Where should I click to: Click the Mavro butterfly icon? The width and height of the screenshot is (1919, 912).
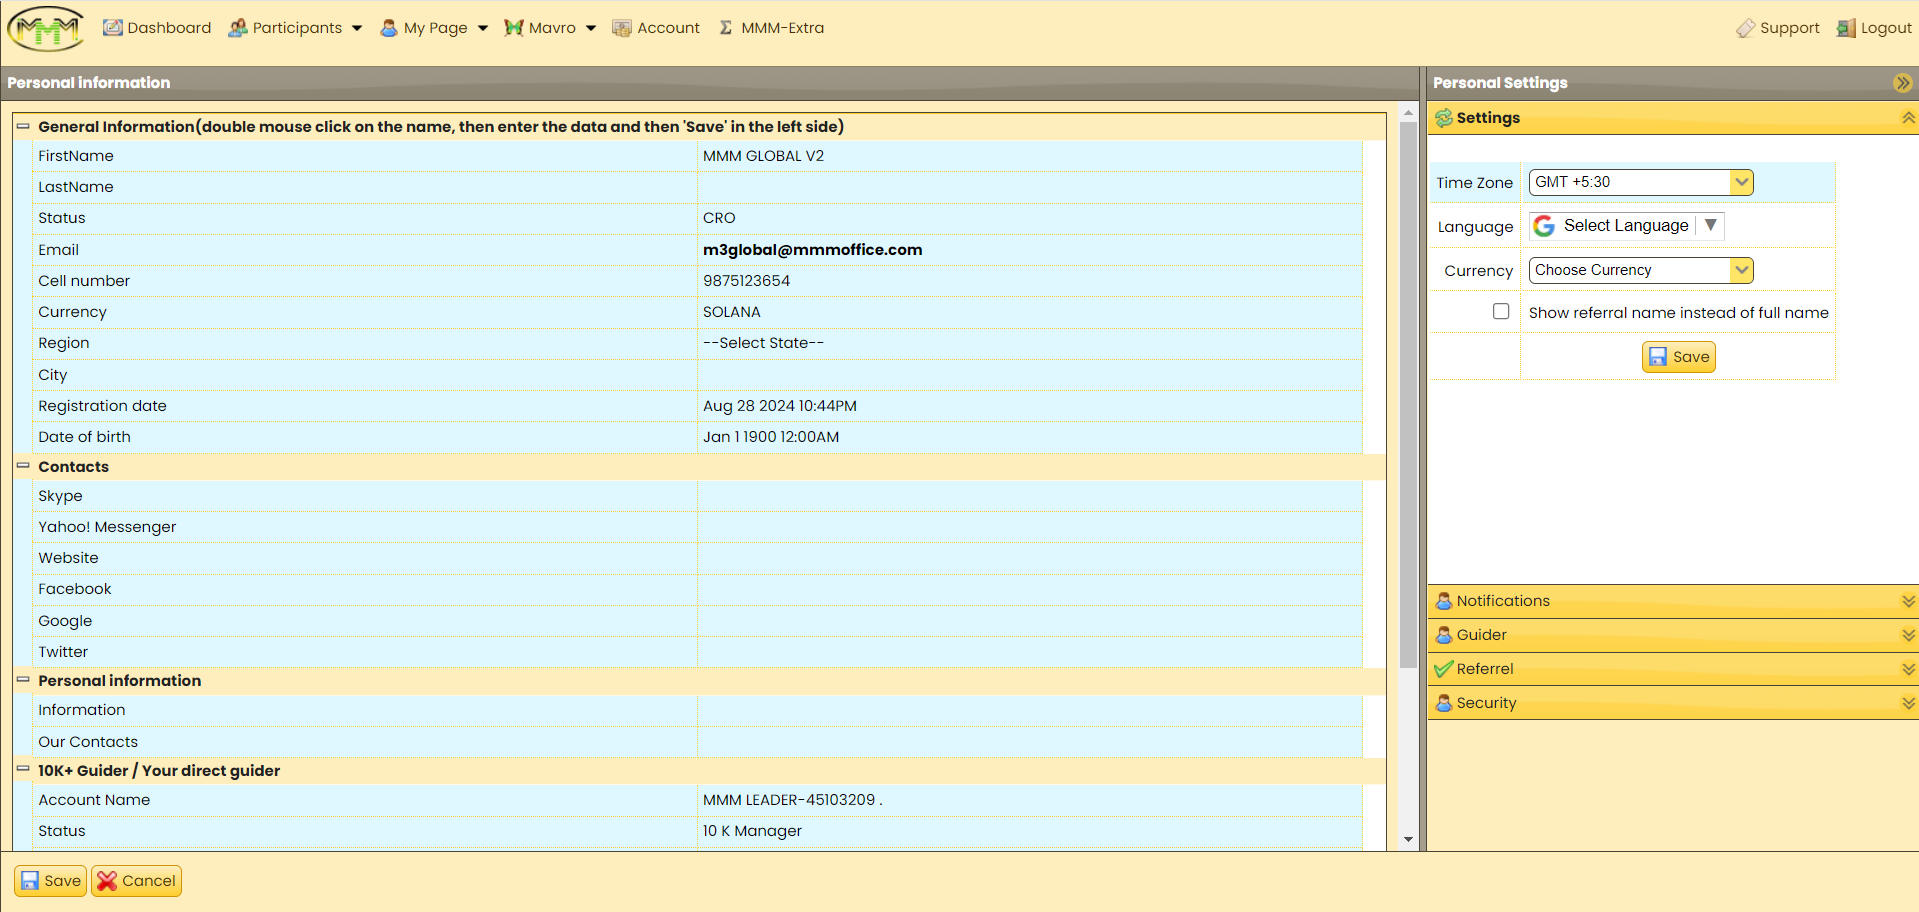(514, 28)
